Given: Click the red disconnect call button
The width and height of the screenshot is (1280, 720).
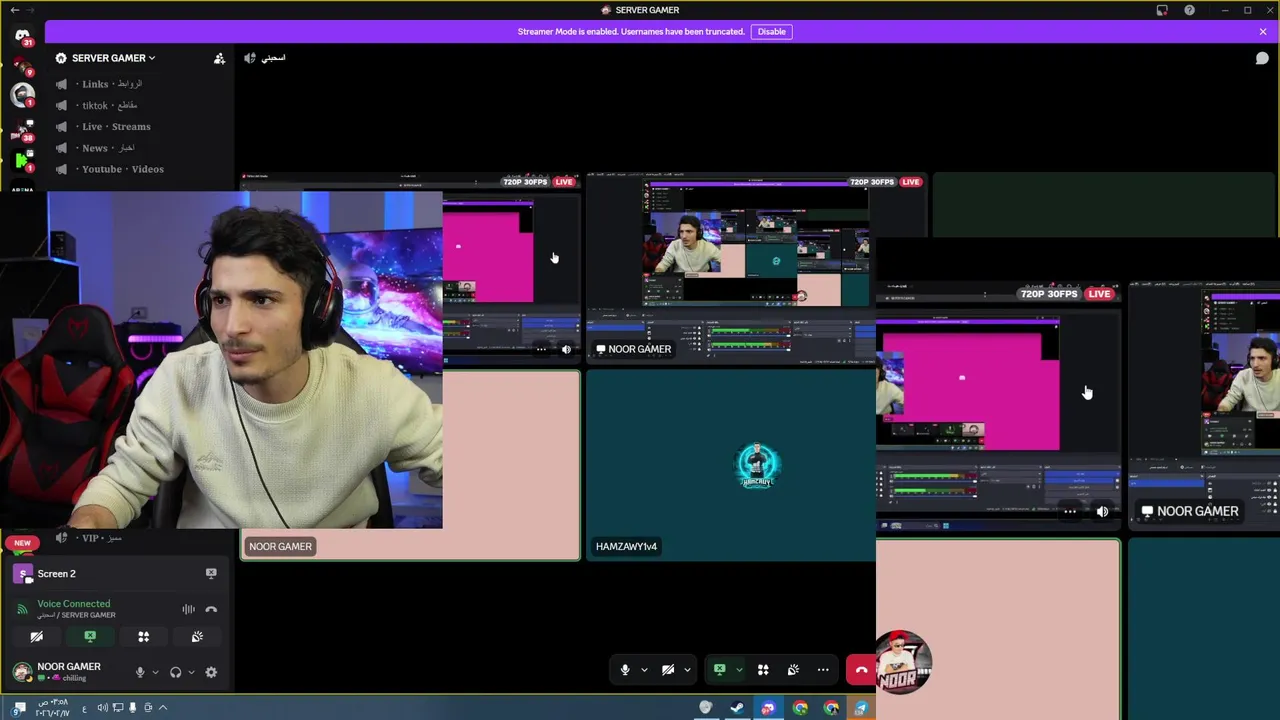Looking at the screenshot, I should [861, 670].
